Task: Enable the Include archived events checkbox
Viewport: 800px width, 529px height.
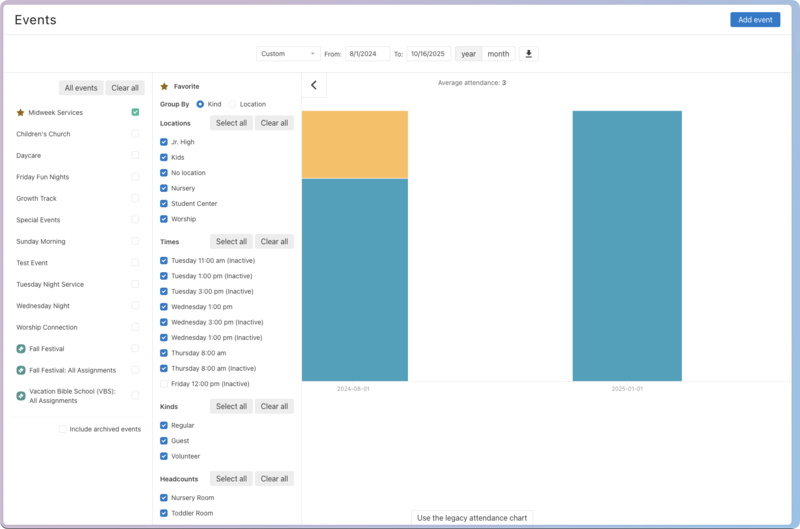Action: click(63, 429)
